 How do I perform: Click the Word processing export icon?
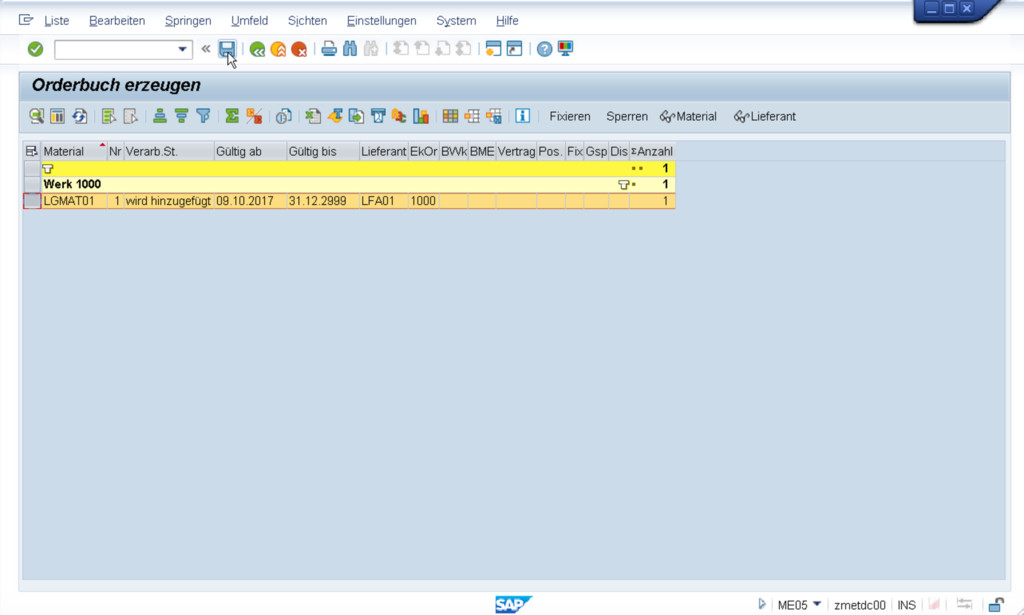point(335,116)
